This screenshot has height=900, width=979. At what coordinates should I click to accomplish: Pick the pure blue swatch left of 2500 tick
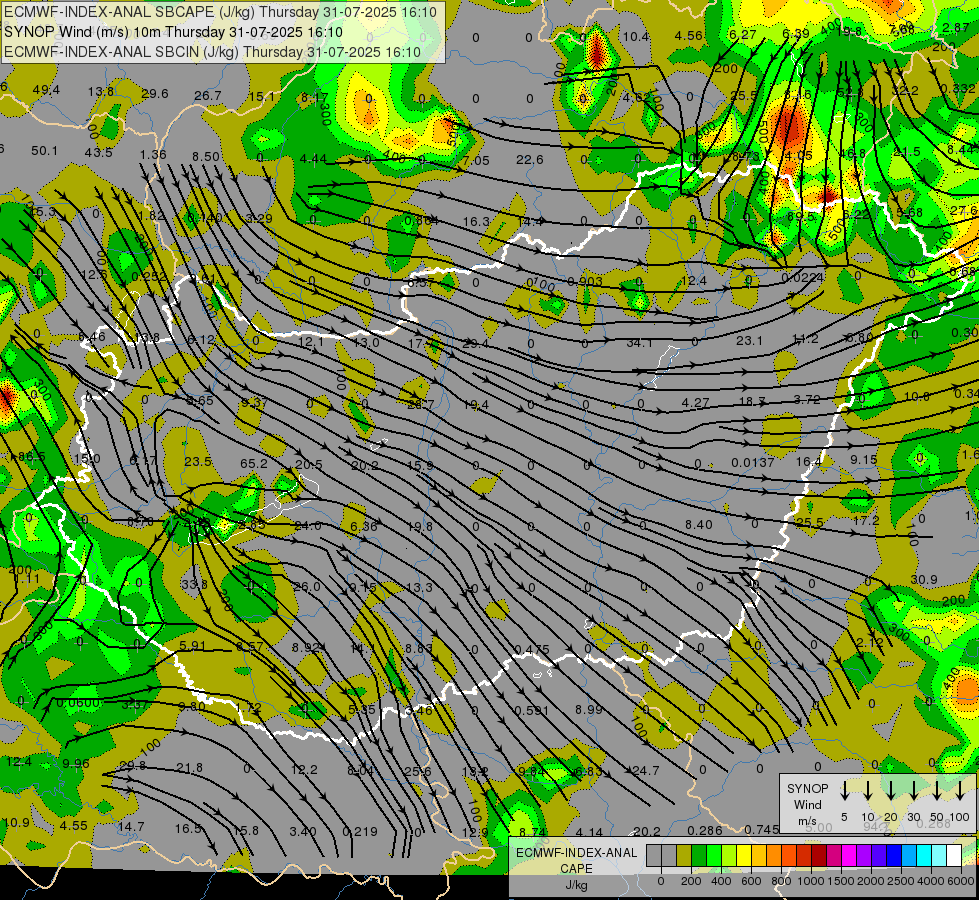(x=893, y=855)
